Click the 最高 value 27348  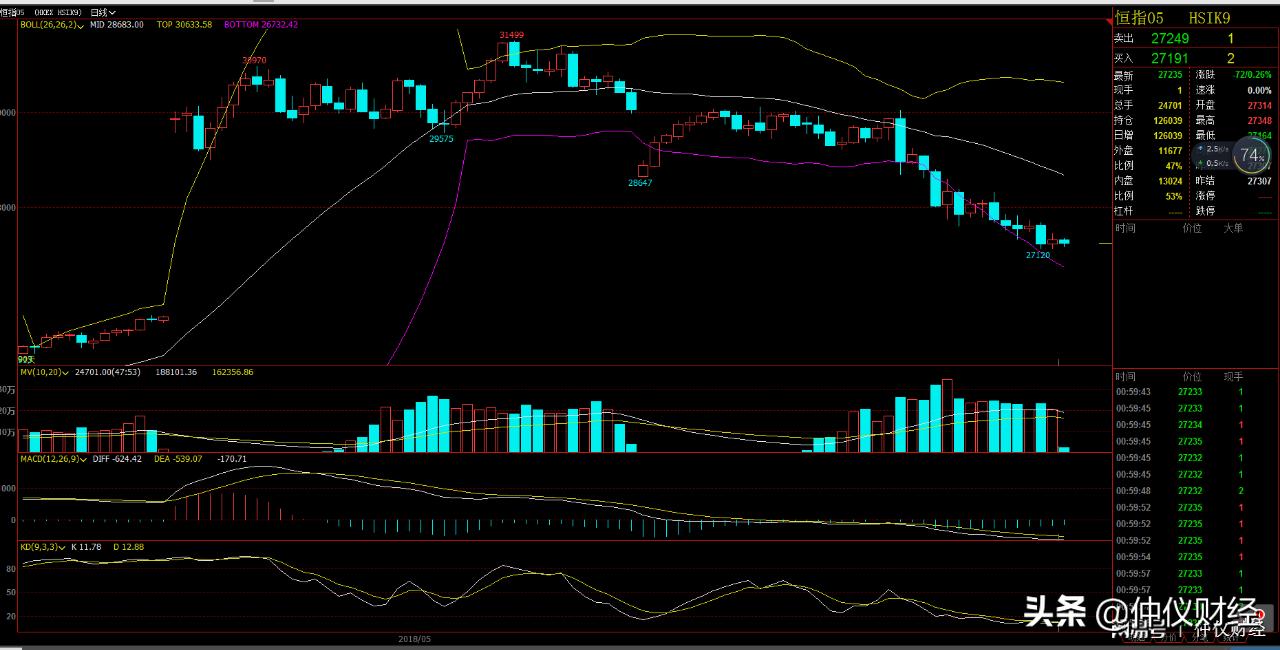coord(1259,120)
